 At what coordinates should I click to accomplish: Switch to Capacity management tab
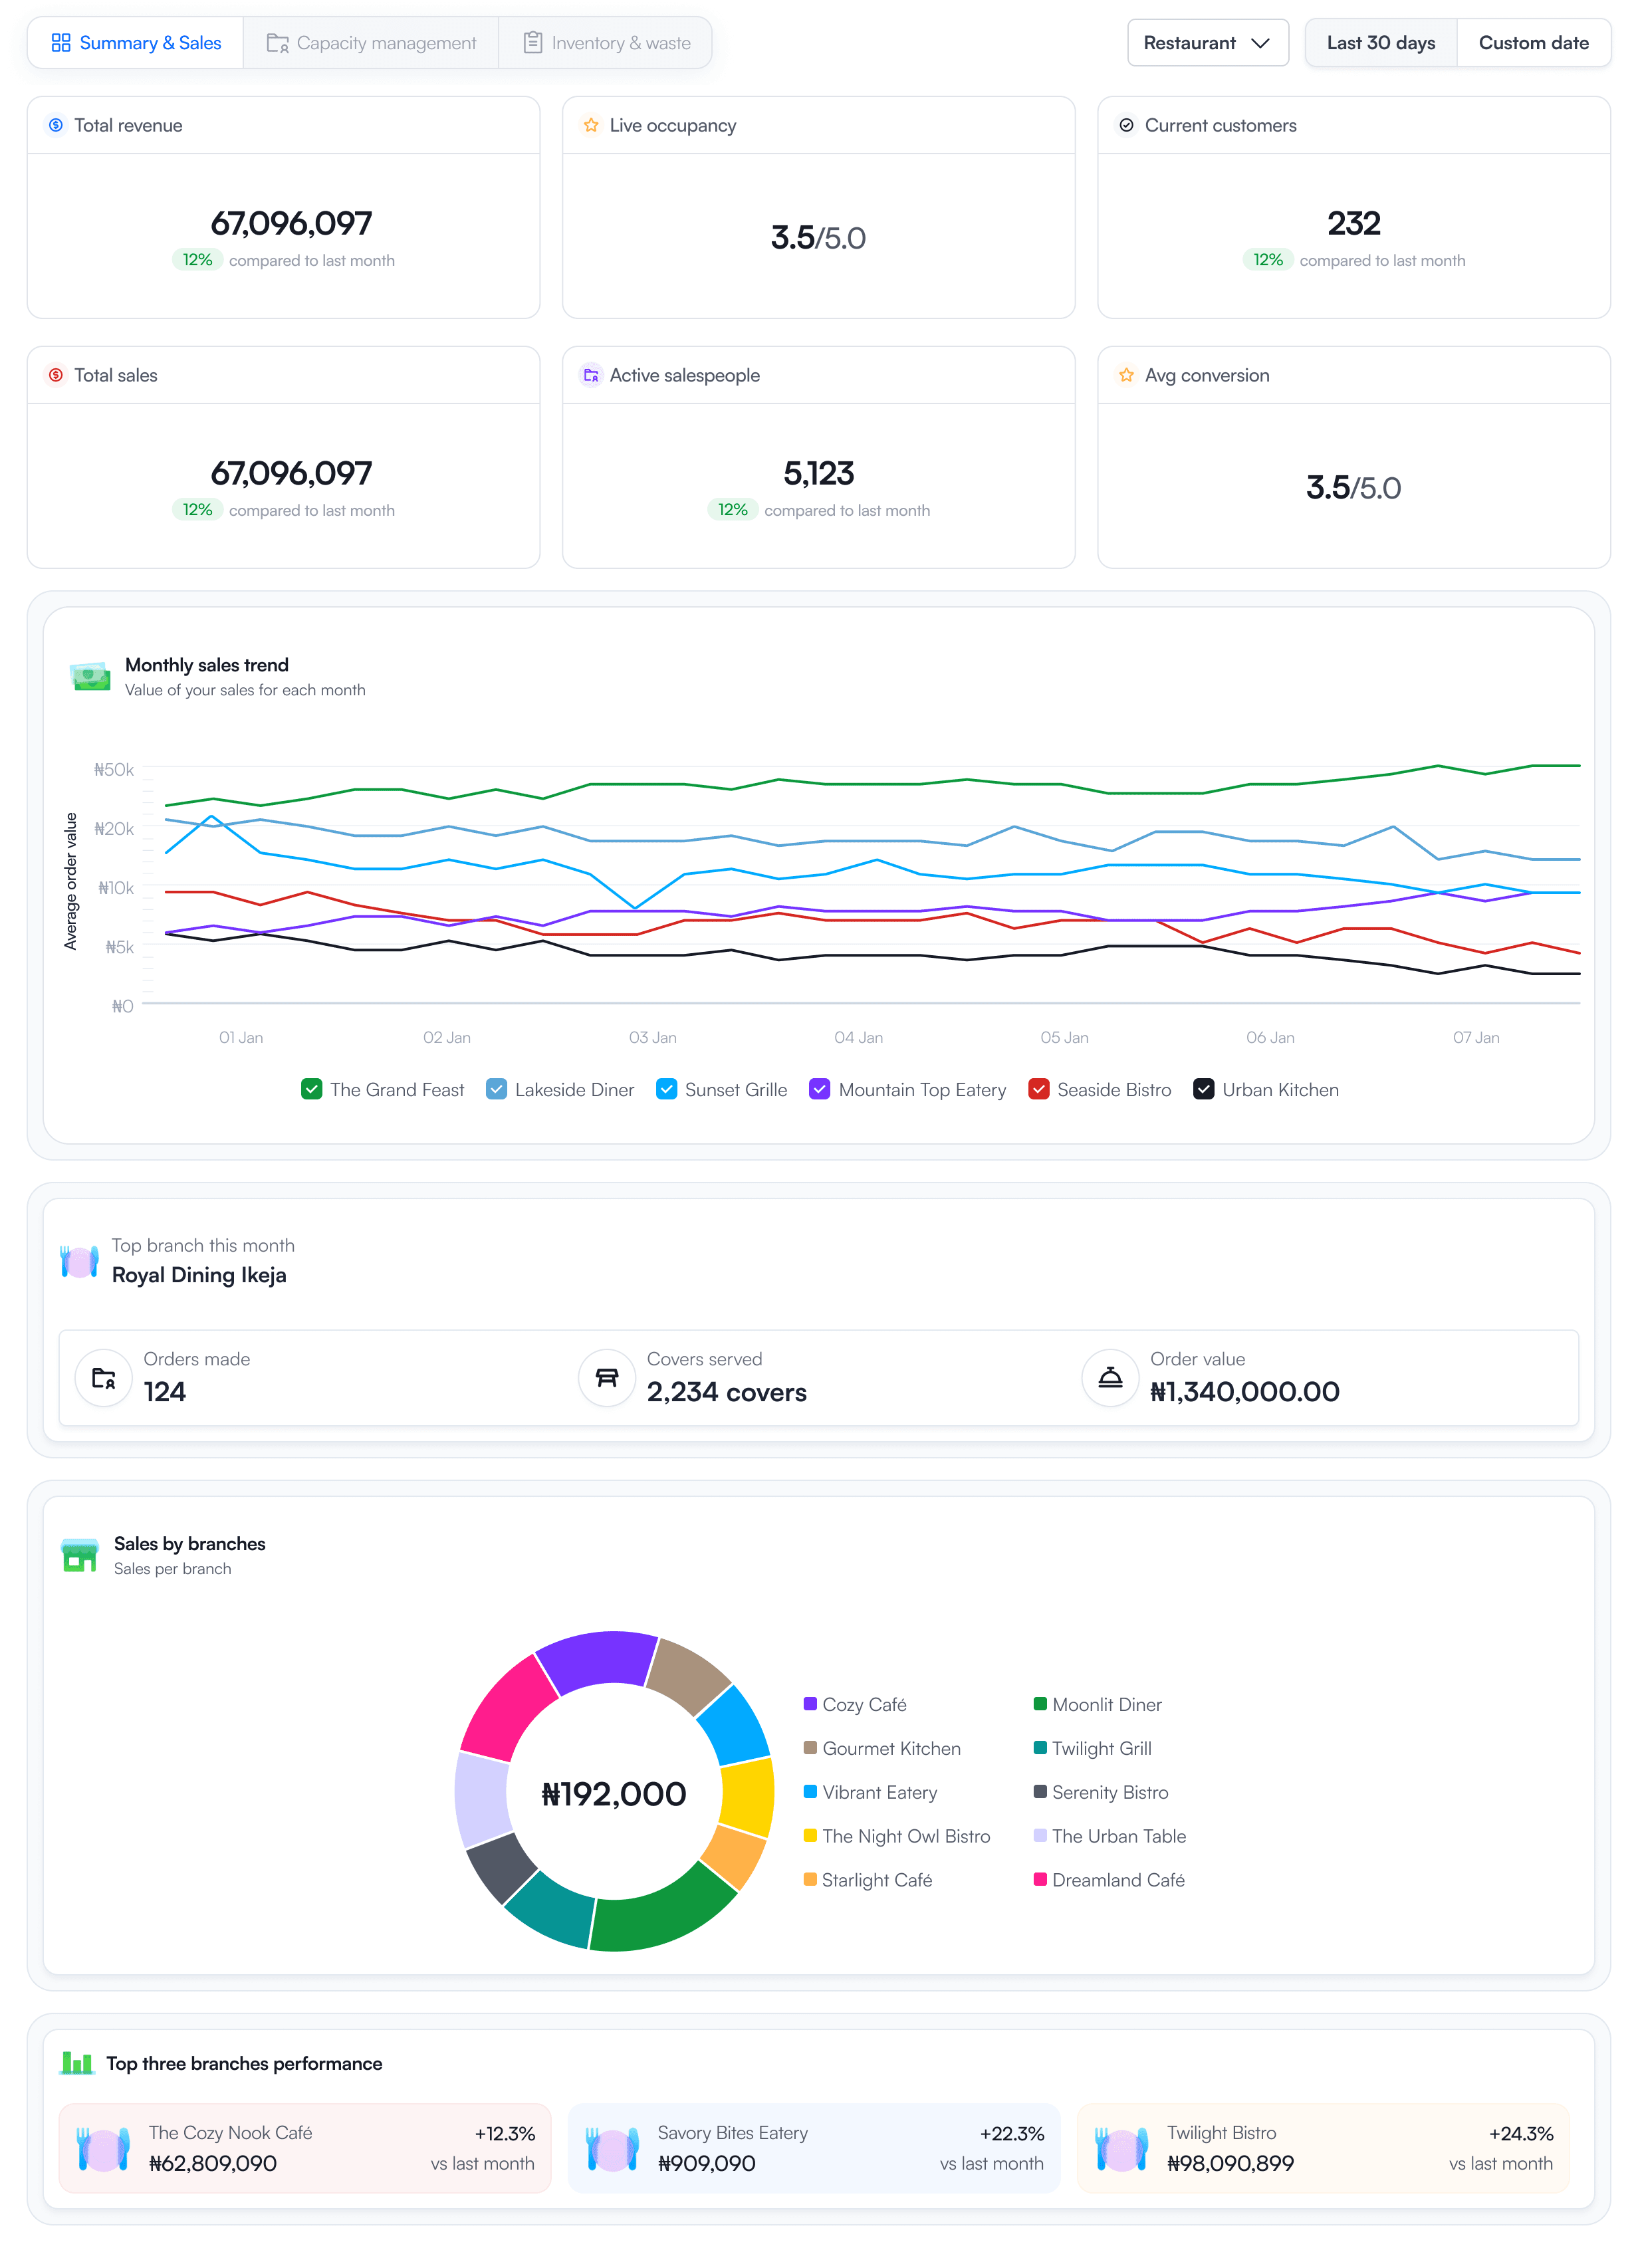371,43
